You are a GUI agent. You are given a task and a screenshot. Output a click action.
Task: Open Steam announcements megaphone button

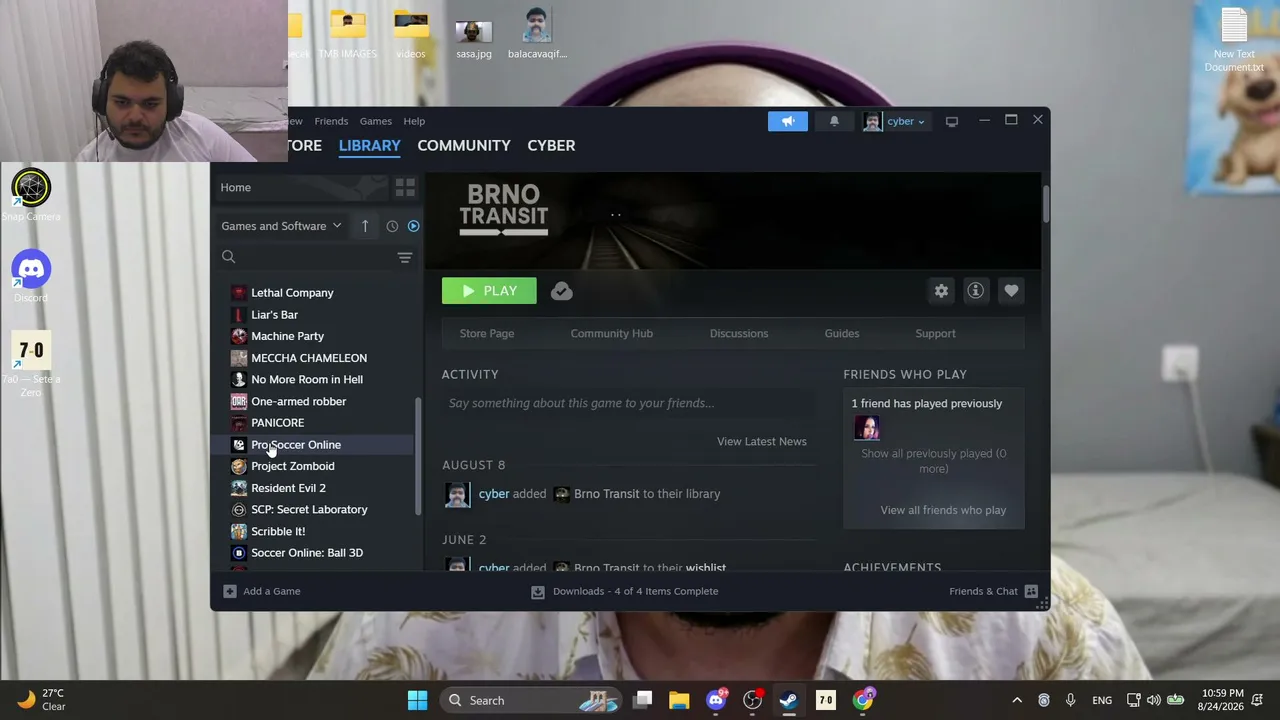point(788,121)
